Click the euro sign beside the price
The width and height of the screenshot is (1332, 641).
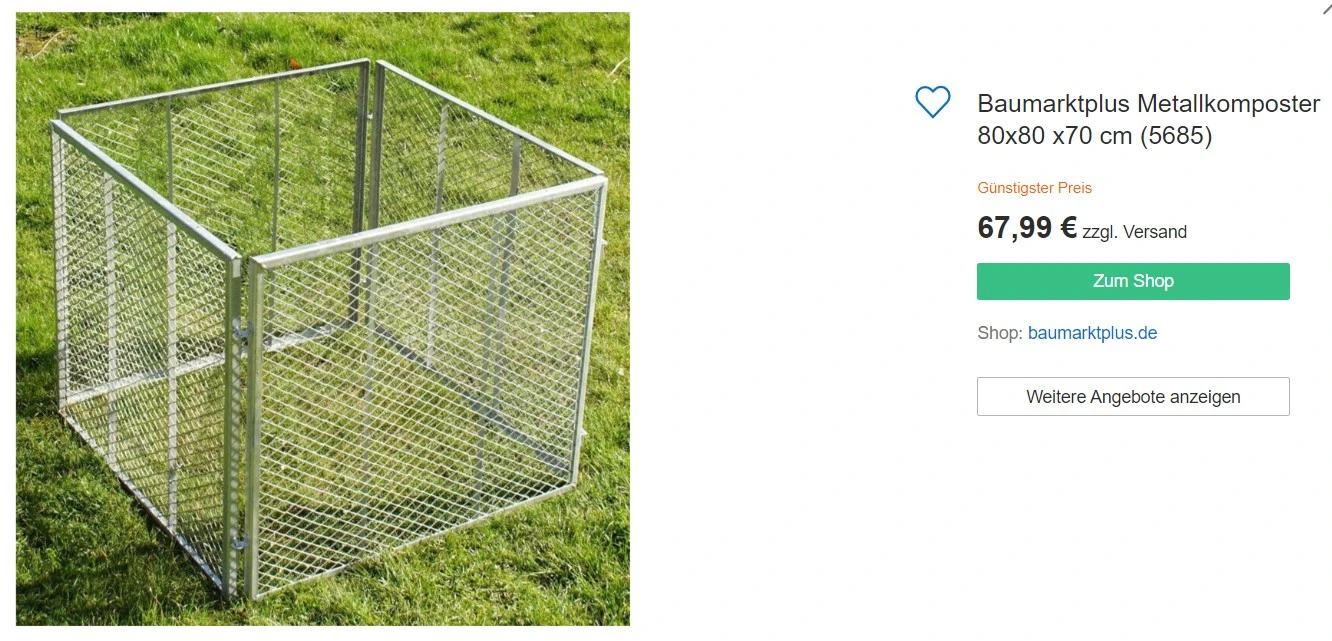1068,228
